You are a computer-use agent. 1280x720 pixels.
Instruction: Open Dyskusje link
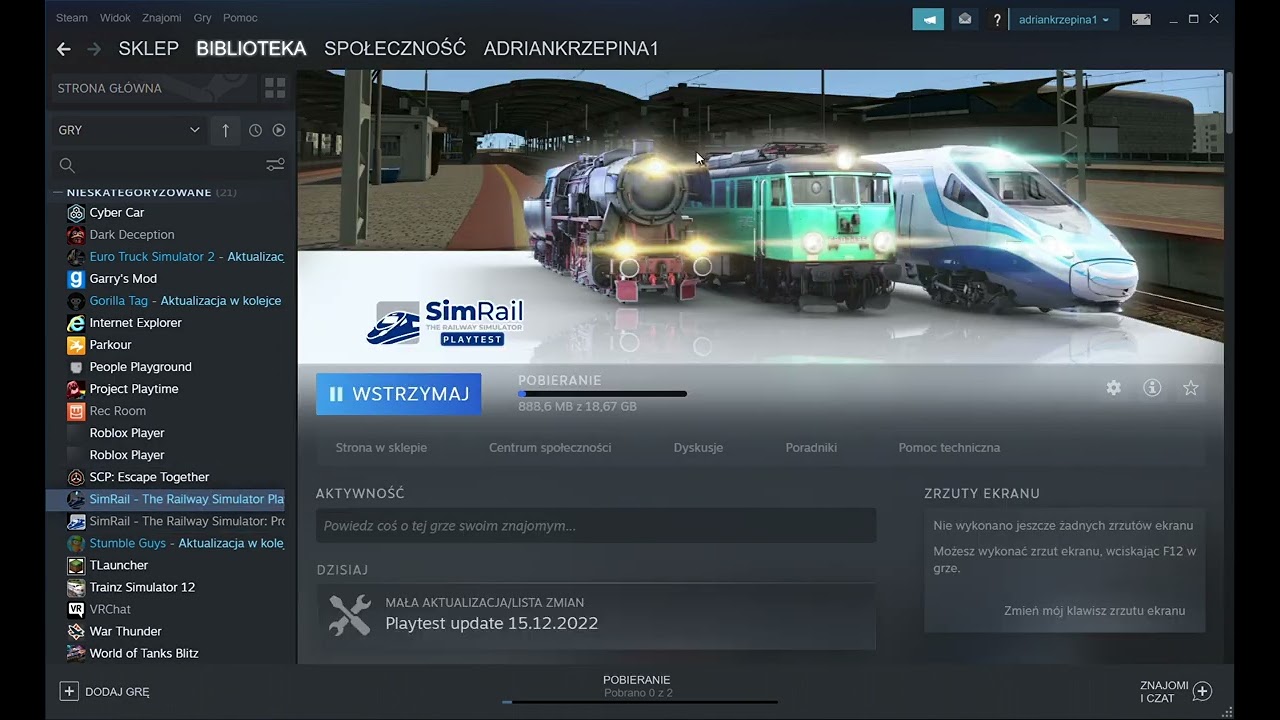(698, 448)
